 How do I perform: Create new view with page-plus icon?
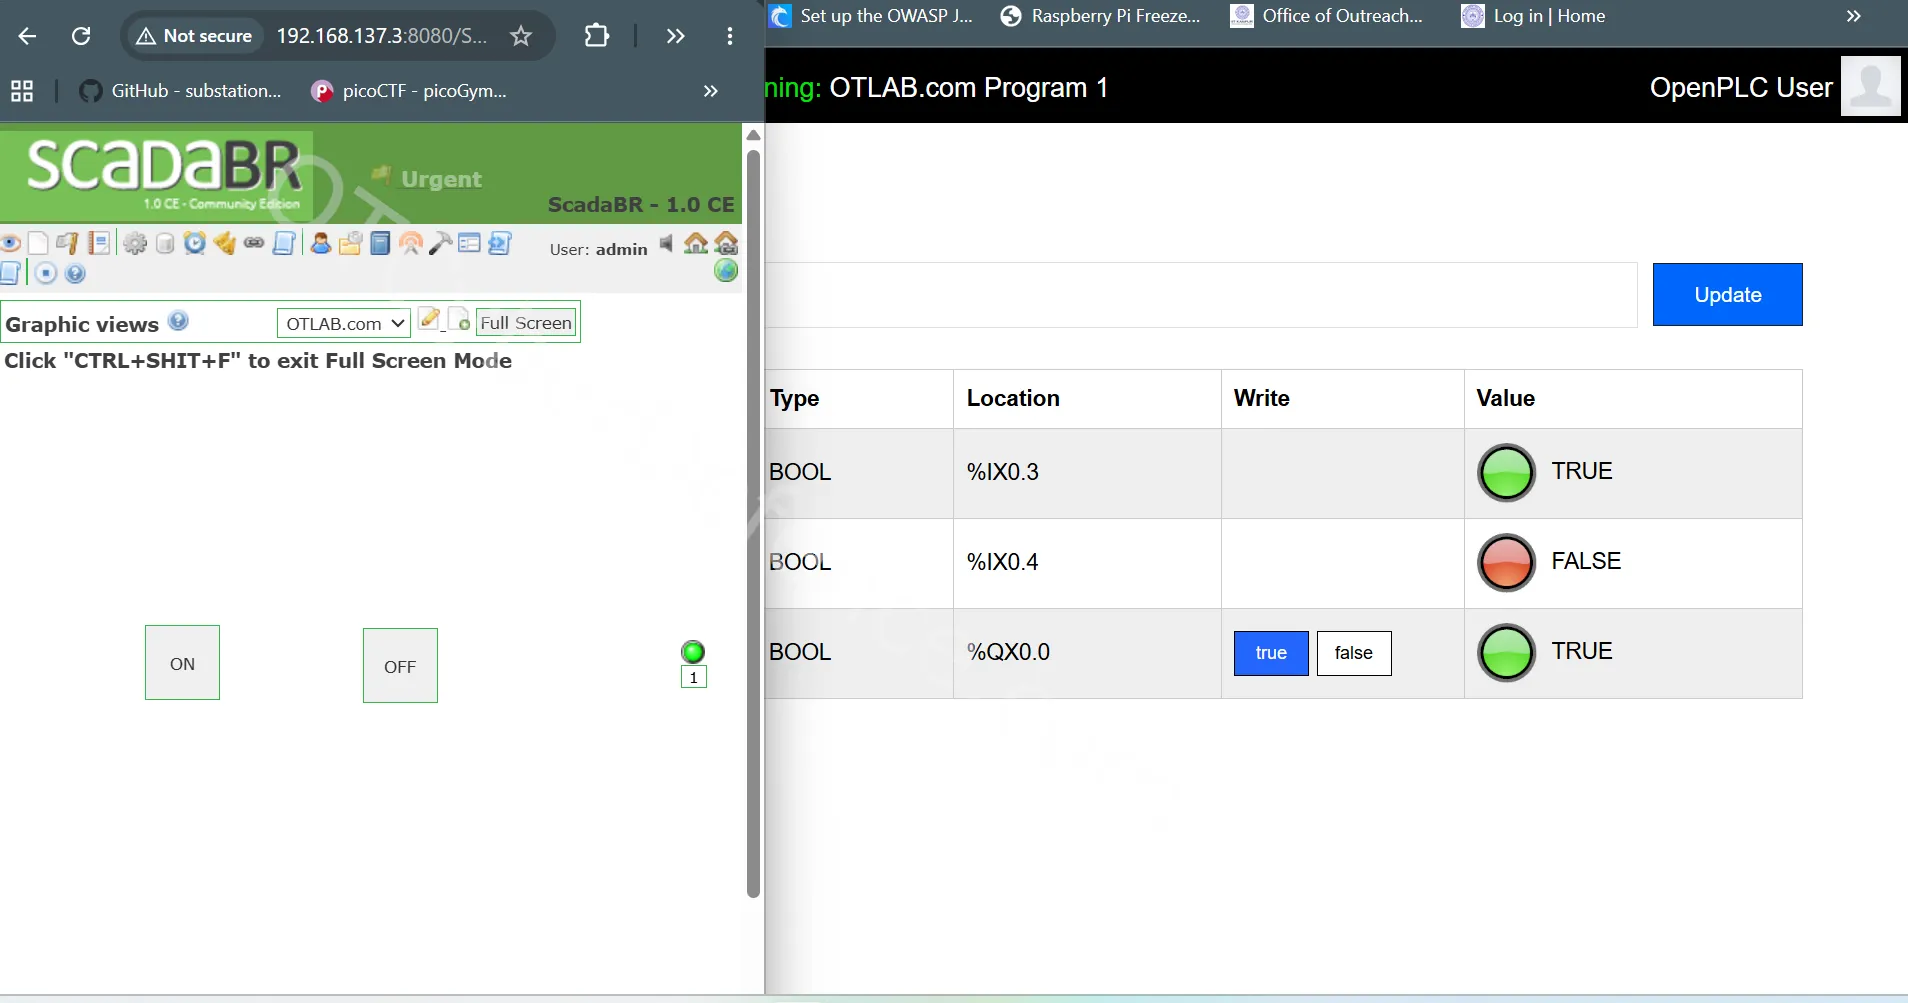(x=459, y=319)
